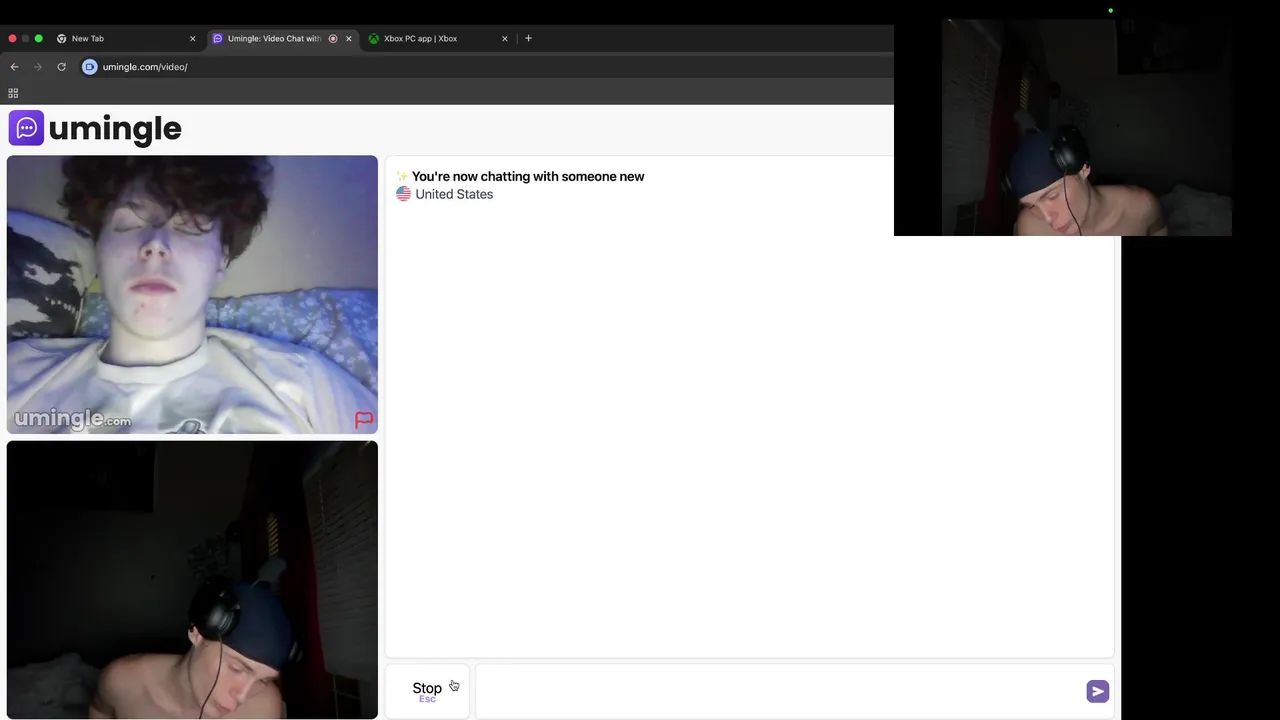Report stranger using the red flag icon
Screen dimensions: 1280x720
(x=364, y=419)
